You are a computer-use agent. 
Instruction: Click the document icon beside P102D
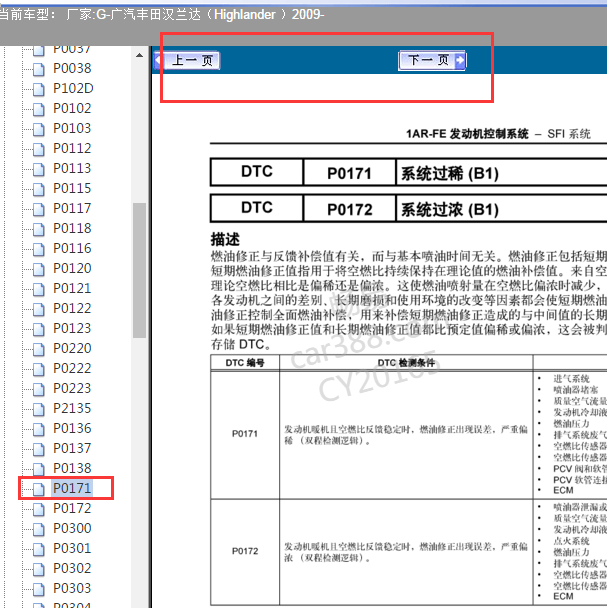point(39,90)
